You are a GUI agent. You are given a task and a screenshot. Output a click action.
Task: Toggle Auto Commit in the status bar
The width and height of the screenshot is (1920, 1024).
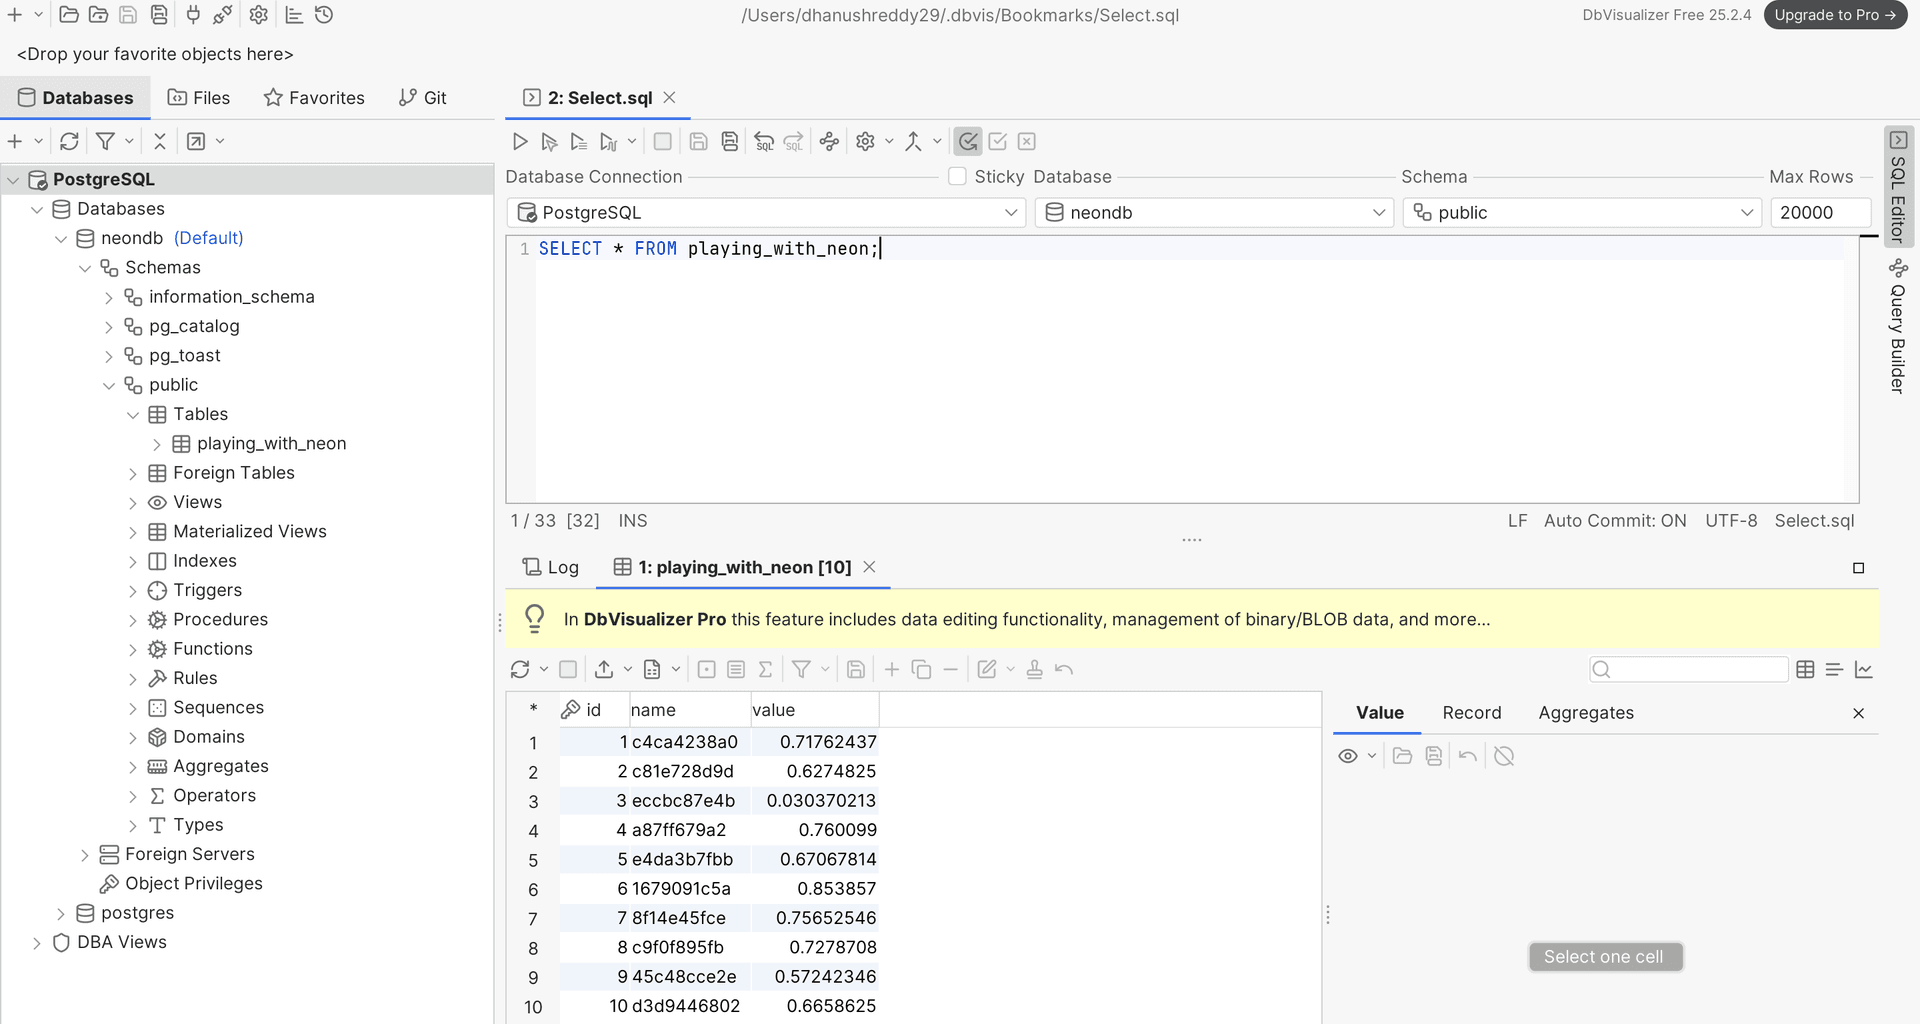(1615, 520)
